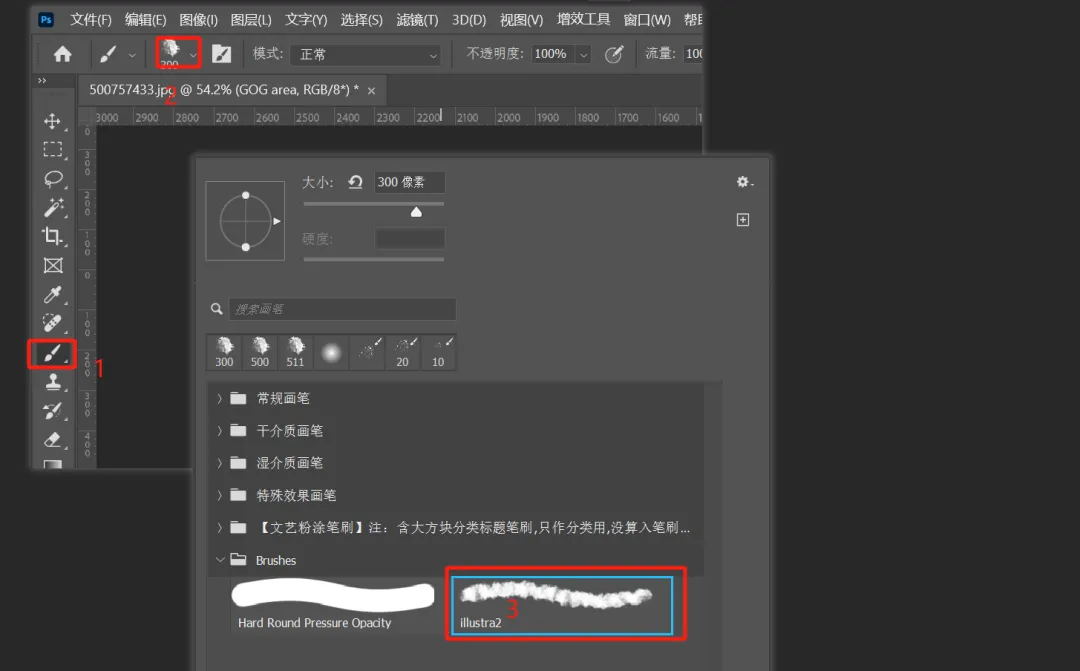This screenshot has width=1080, height=671.
Task: Open the opacity 100% dropdown arrow
Action: click(583, 54)
